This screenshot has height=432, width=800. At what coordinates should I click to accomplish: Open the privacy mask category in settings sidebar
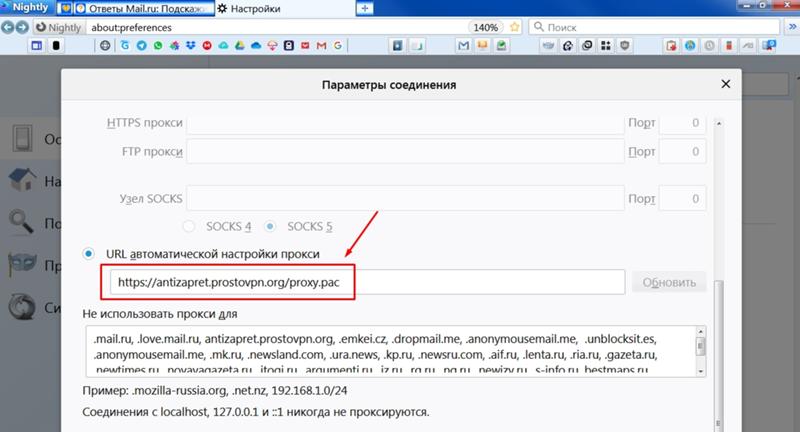click(x=22, y=264)
